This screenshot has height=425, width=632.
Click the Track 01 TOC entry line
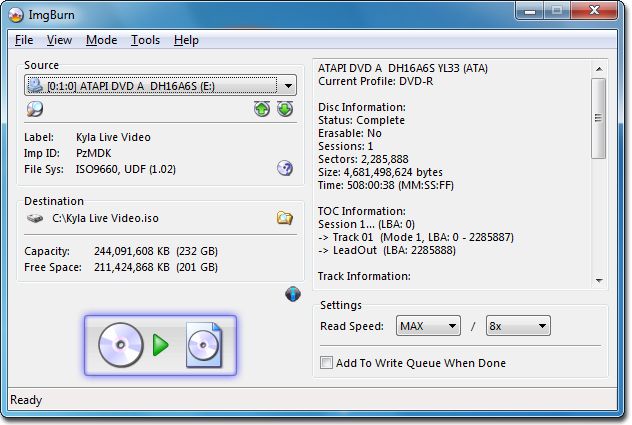click(x=416, y=237)
